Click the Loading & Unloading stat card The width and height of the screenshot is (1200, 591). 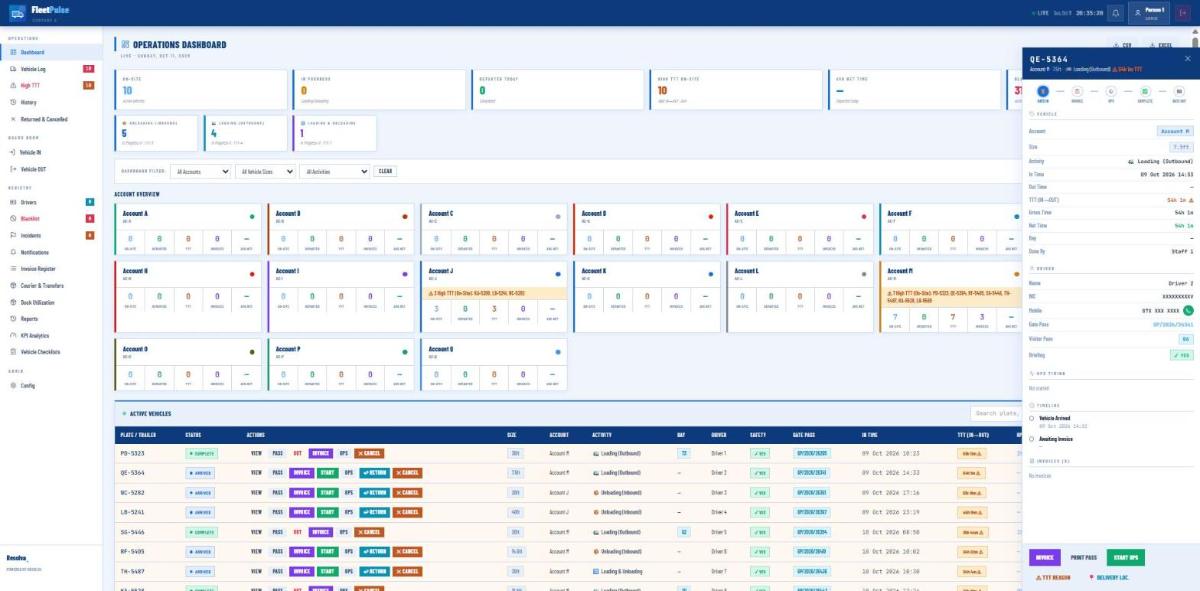click(x=335, y=133)
